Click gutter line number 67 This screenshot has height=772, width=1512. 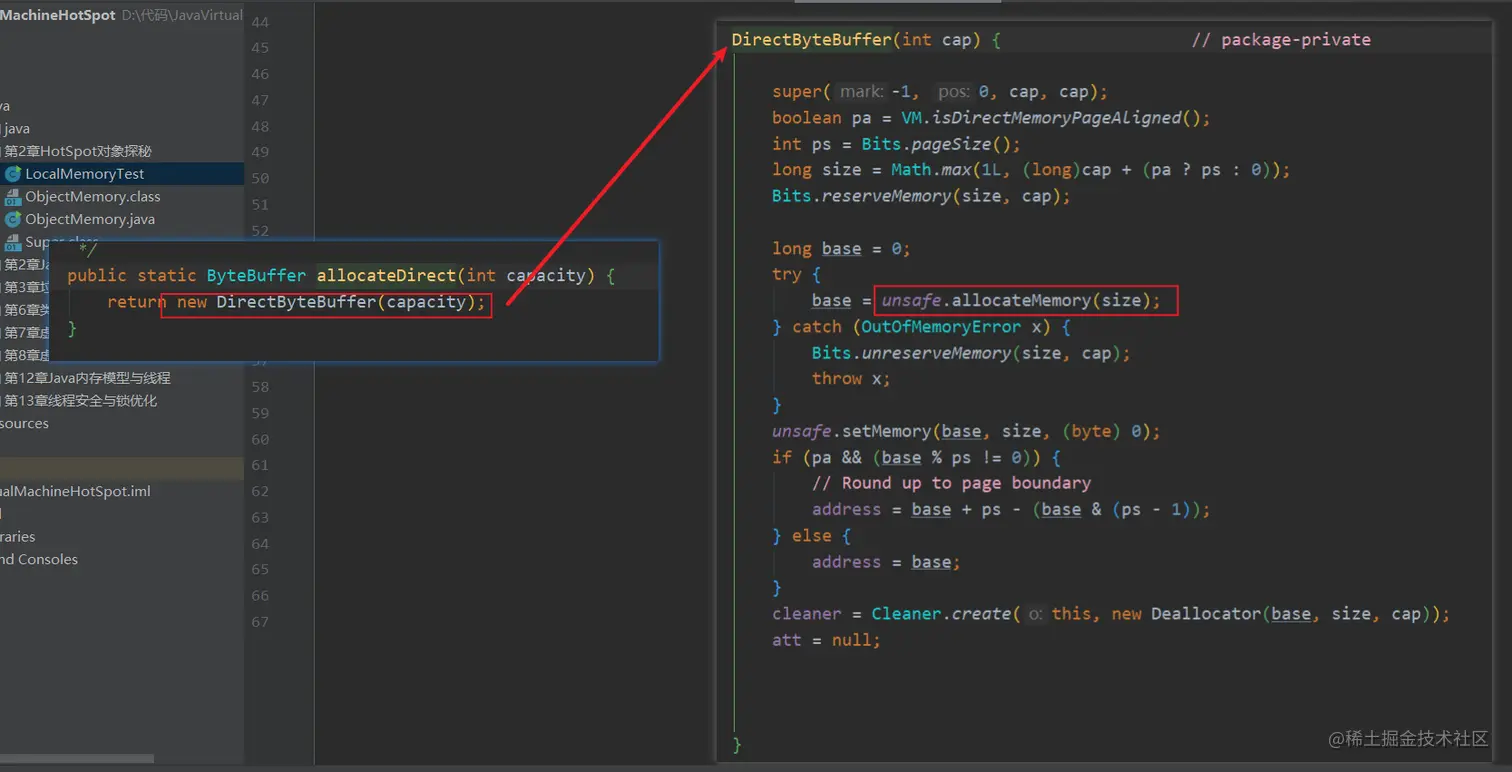260,622
